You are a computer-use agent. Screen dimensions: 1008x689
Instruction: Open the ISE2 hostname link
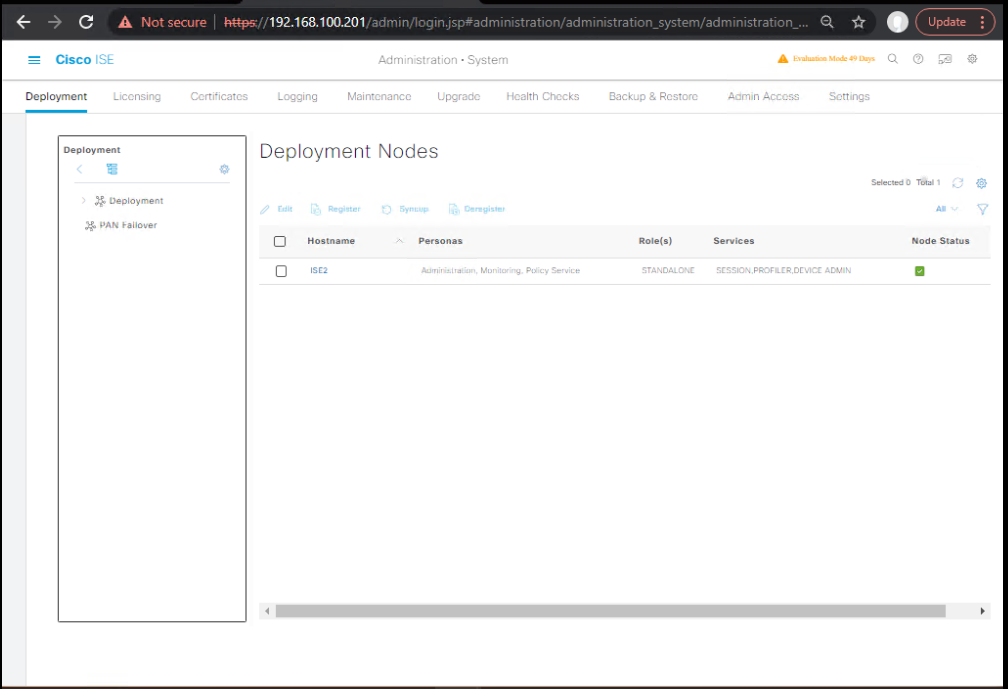319,271
